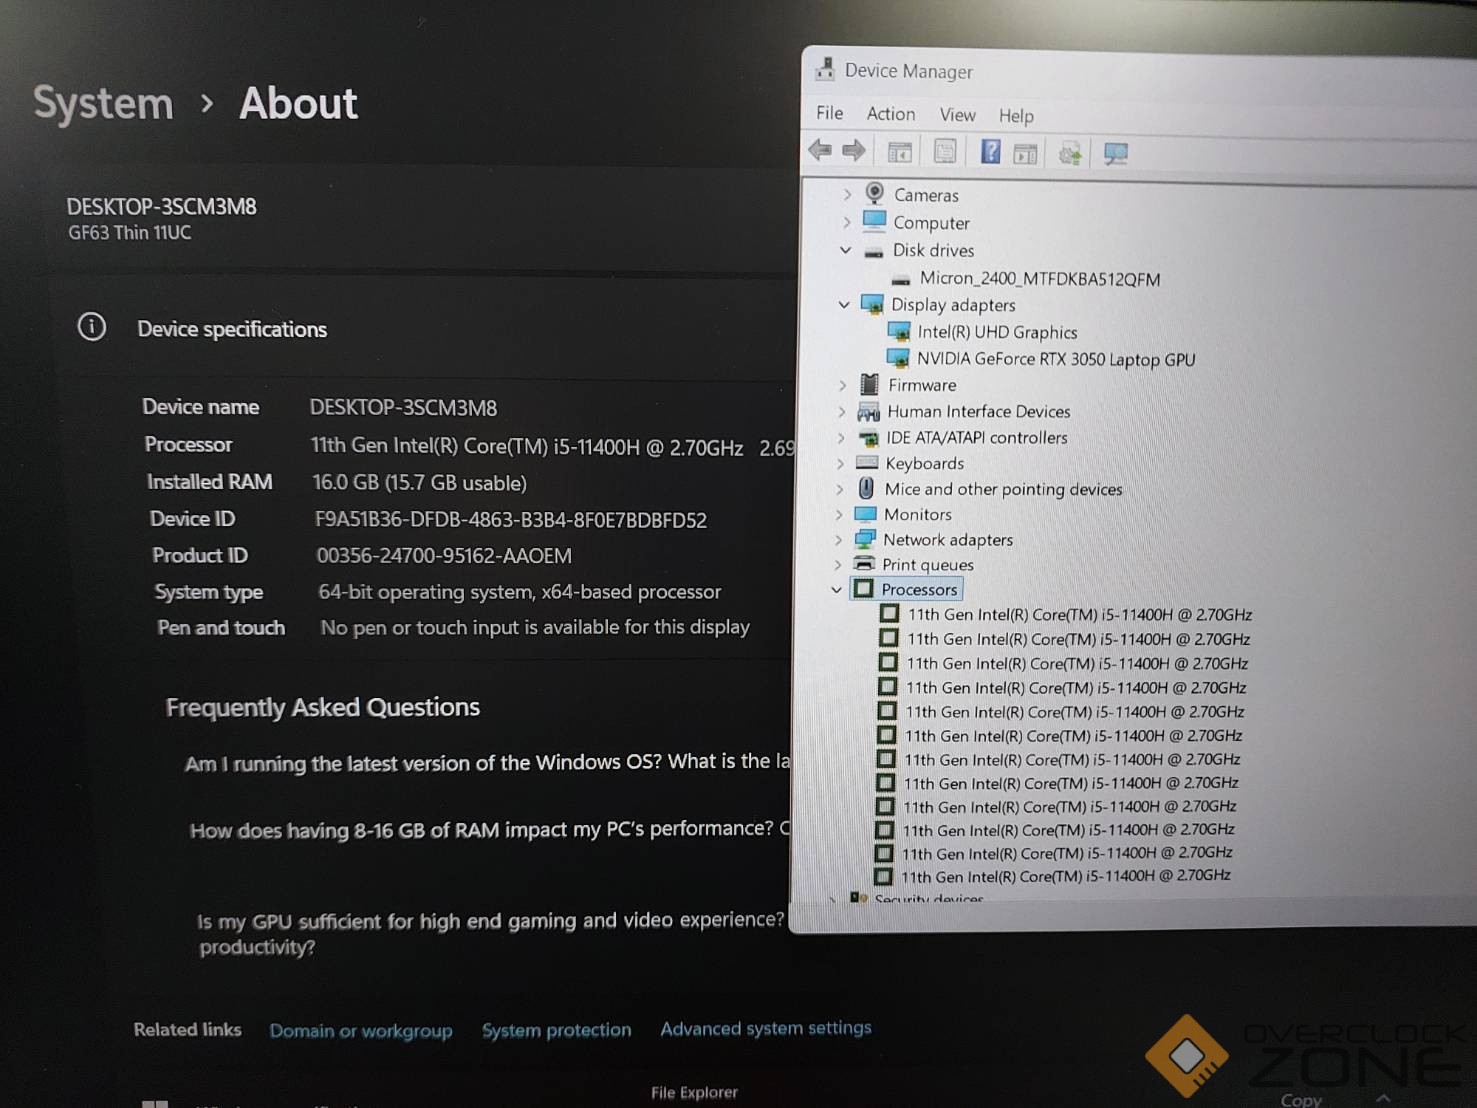The height and width of the screenshot is (1108, 1477).
Task: Open Properties using the toolbar icon
Action: pyautogui.click(x=944, y=152)
